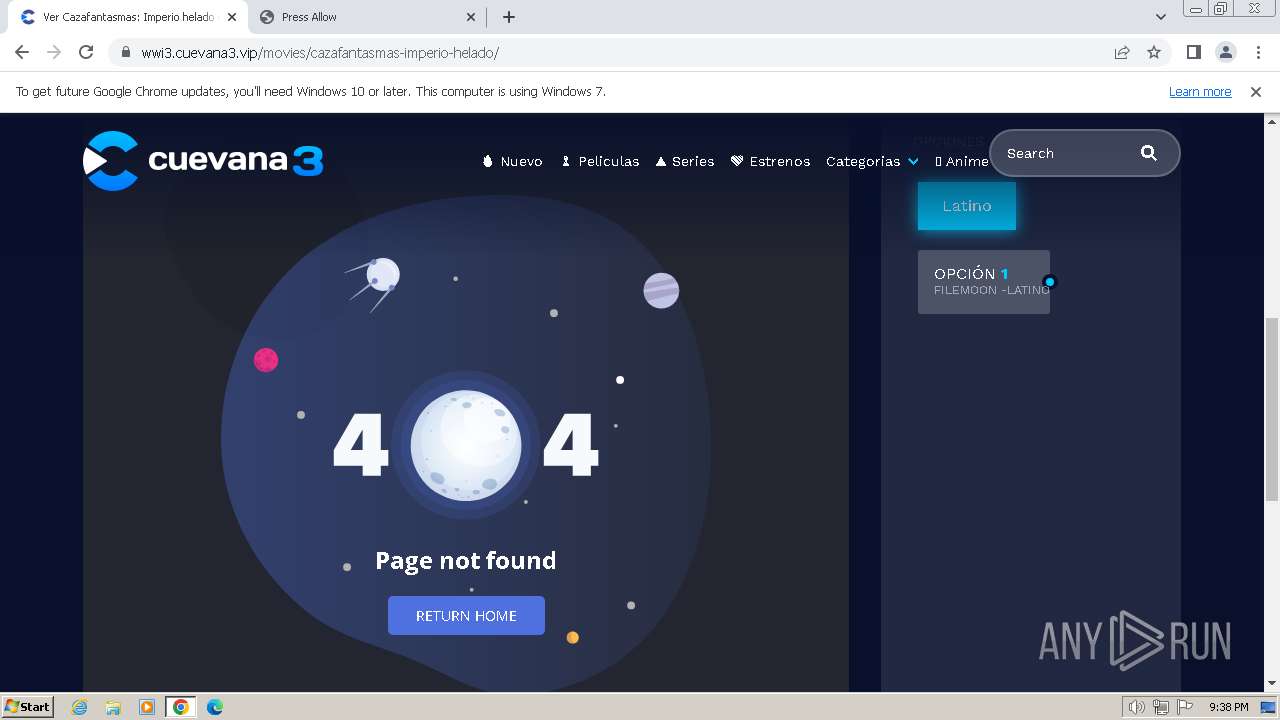Screen dimensions: 1280x720
Task: Open the volume tray icon
Action: pyautogui.click(x=1136, y=707)
